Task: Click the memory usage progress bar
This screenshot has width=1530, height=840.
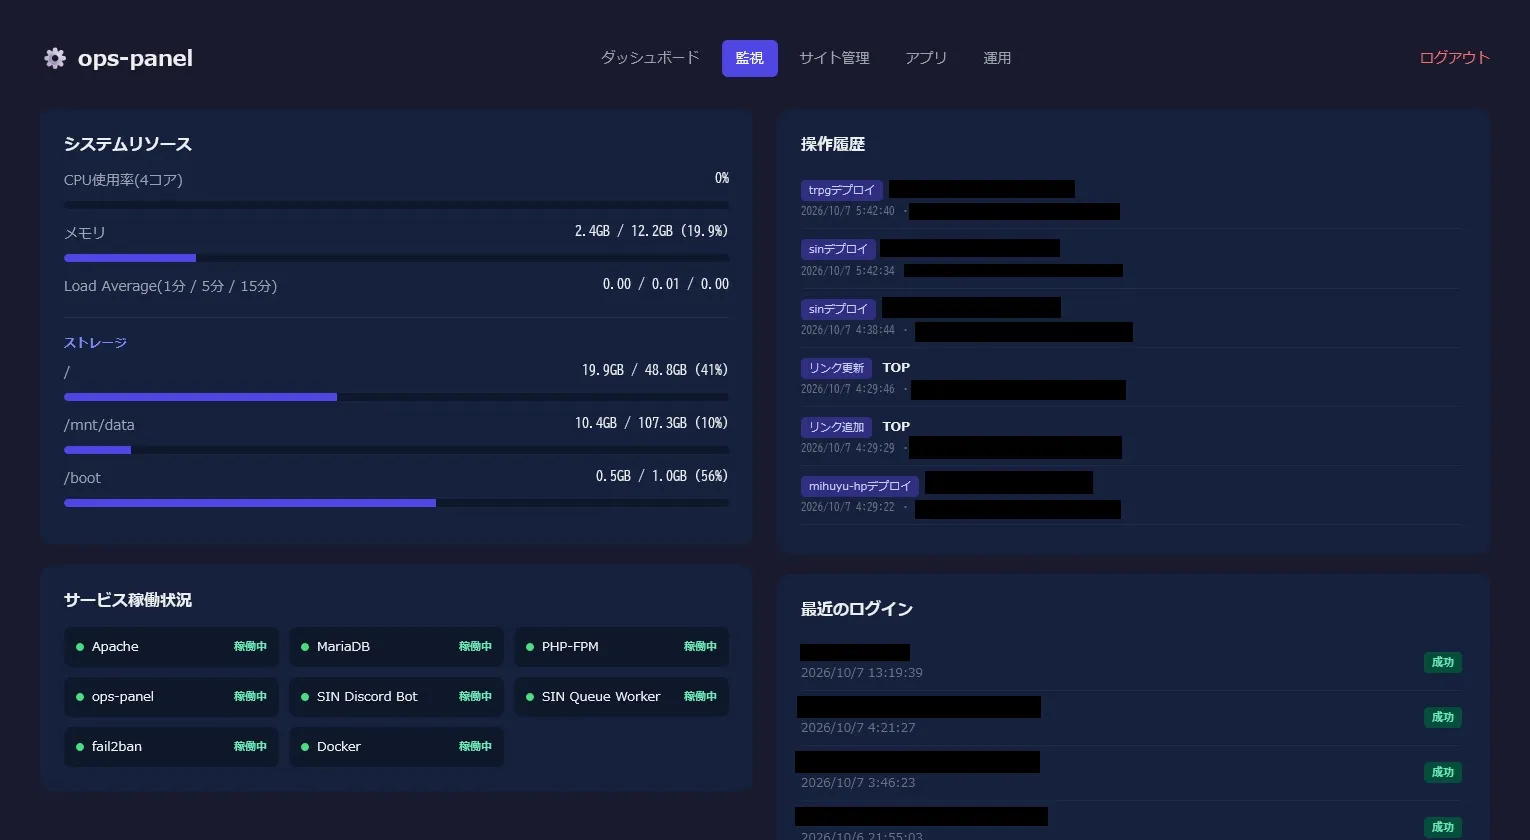Action: coord(396,258)
